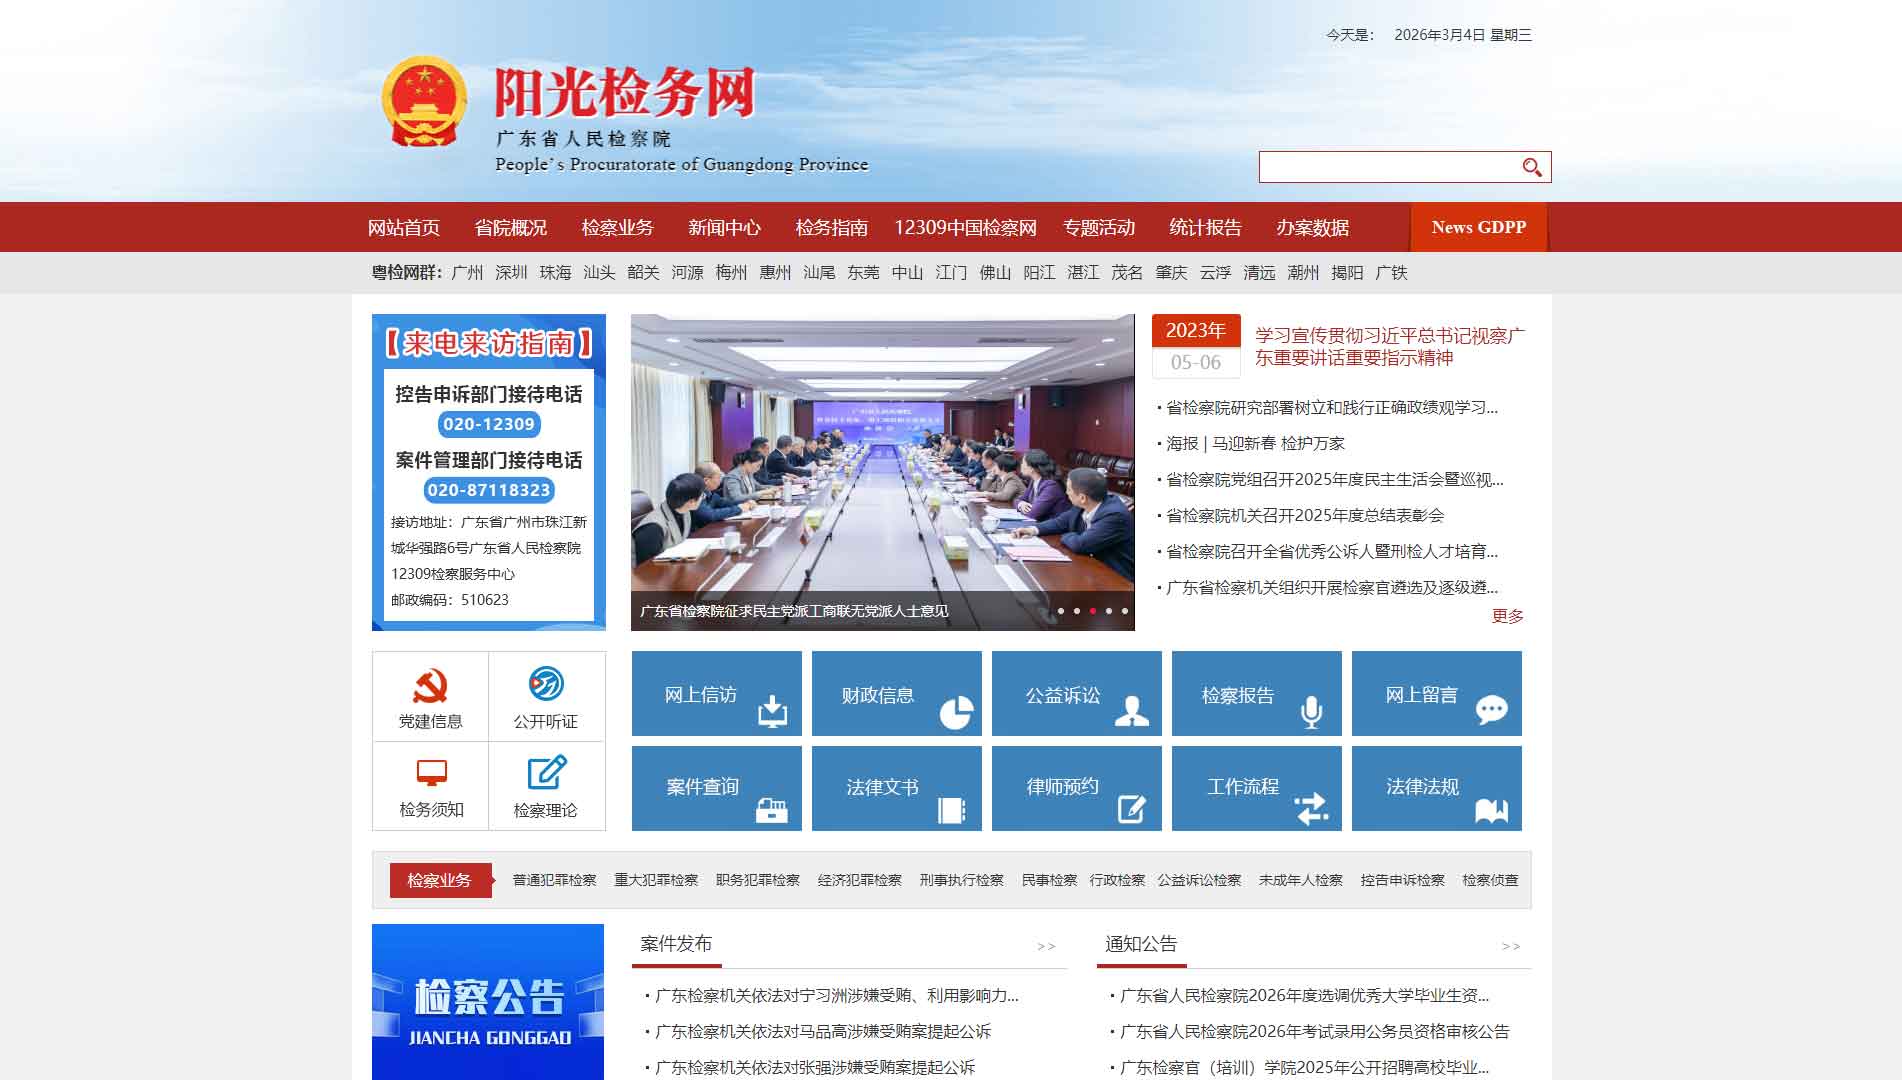Click the red 检察业务 section label
The image size is (1902, 1080).
point(440,880)
